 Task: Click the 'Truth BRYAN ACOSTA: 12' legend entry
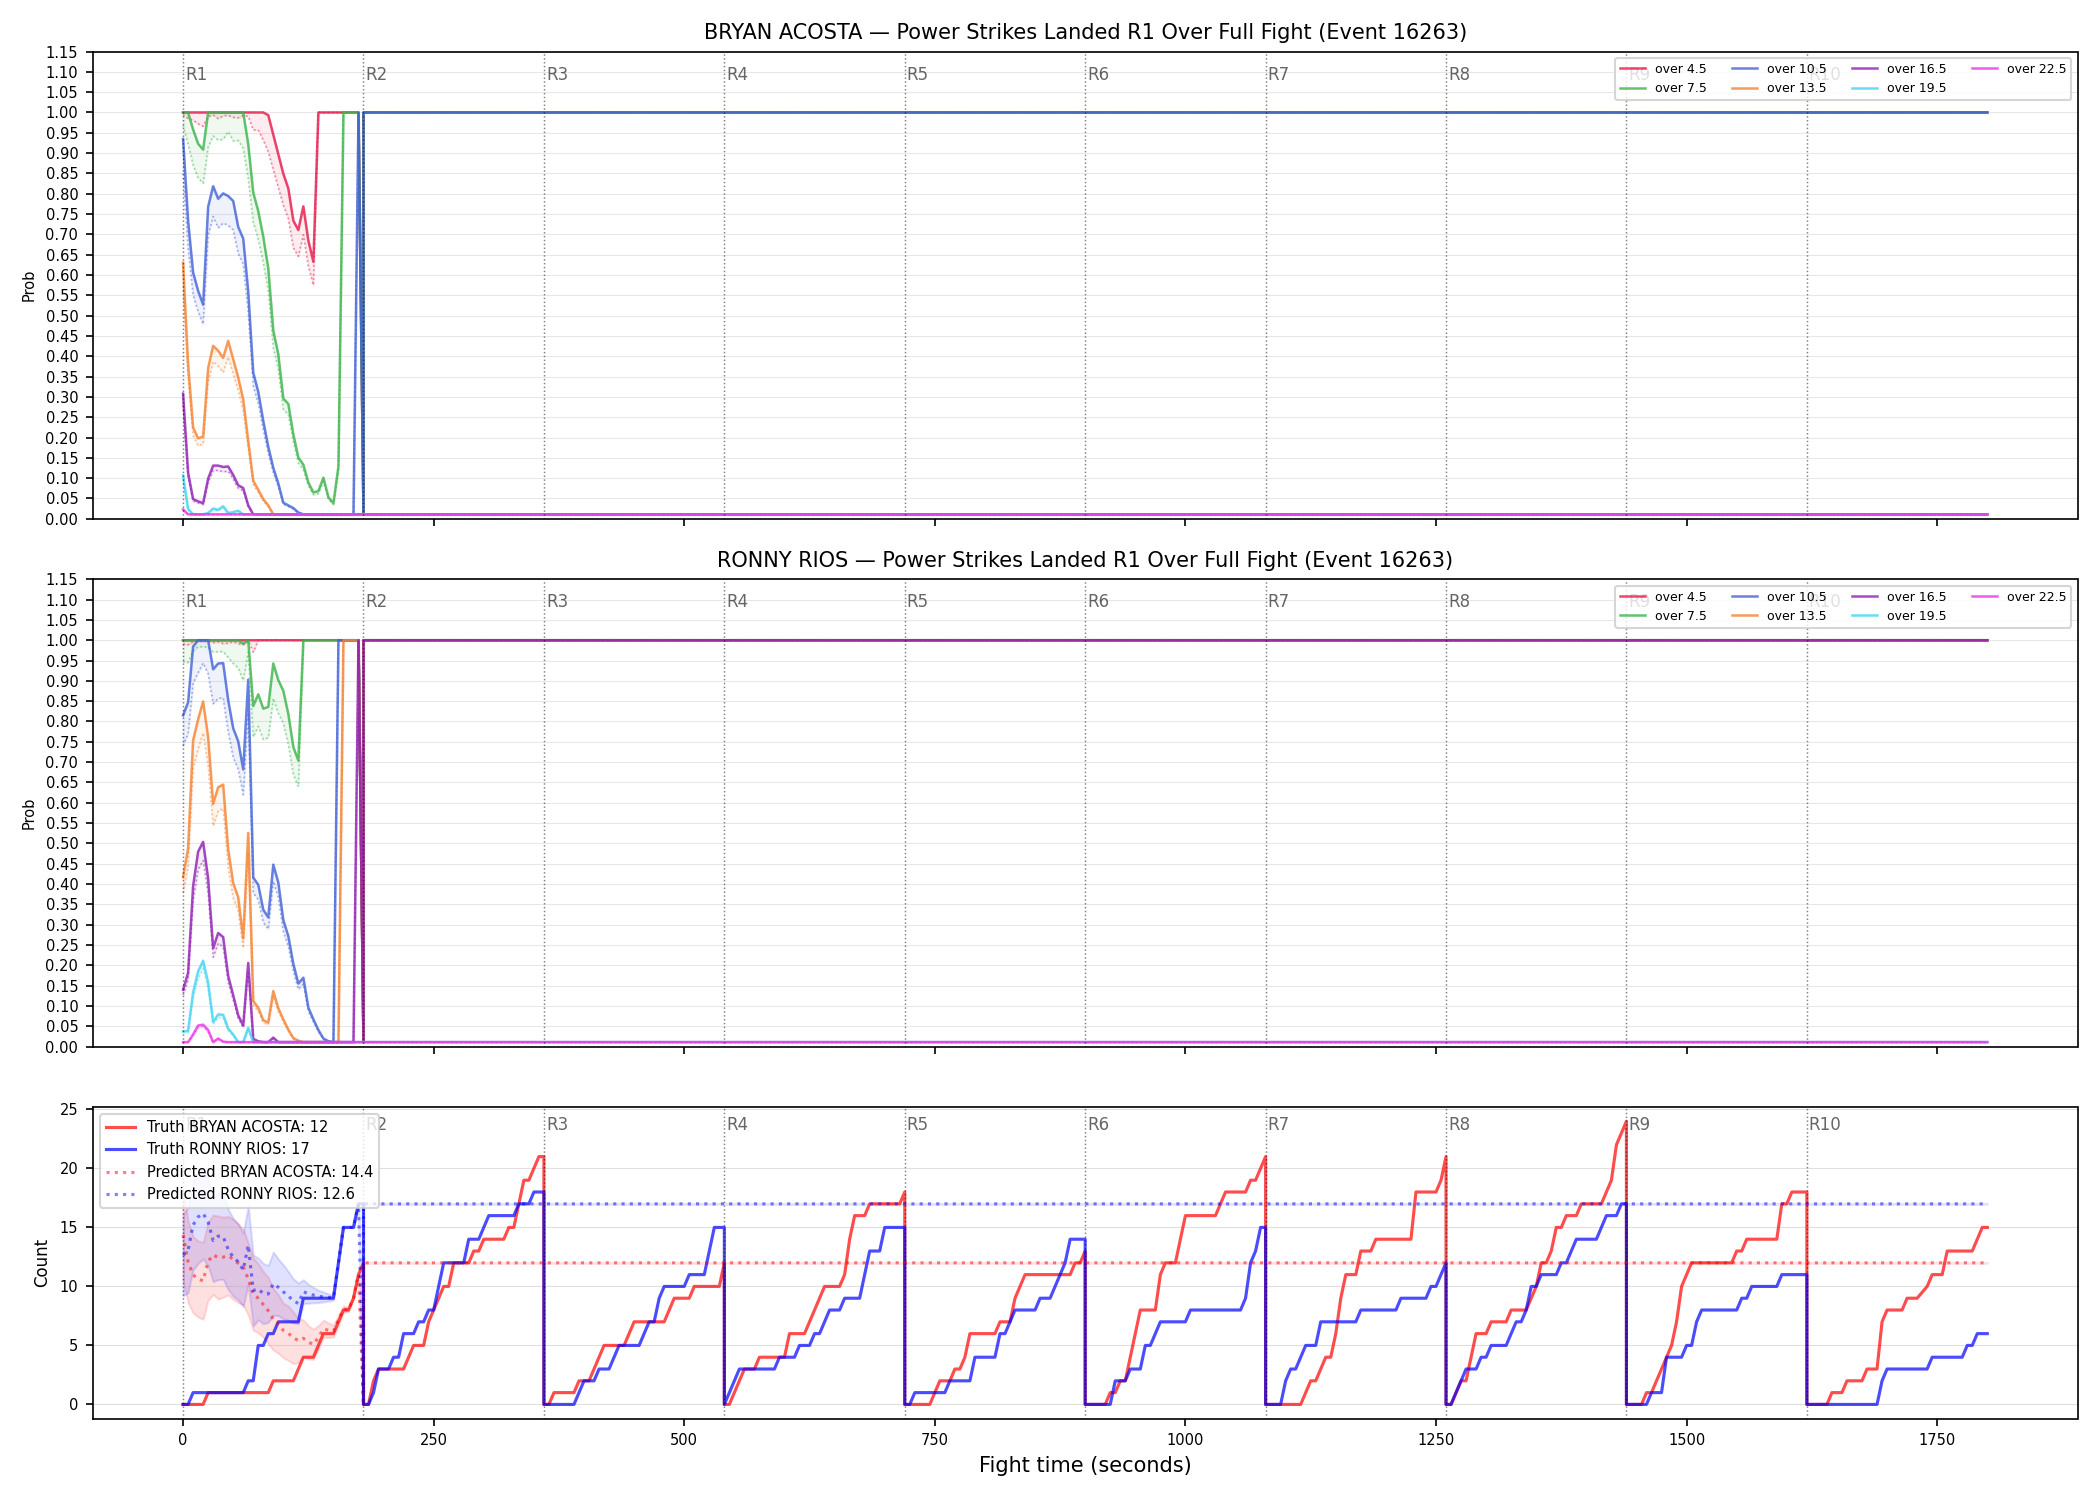coord(216,1127)
